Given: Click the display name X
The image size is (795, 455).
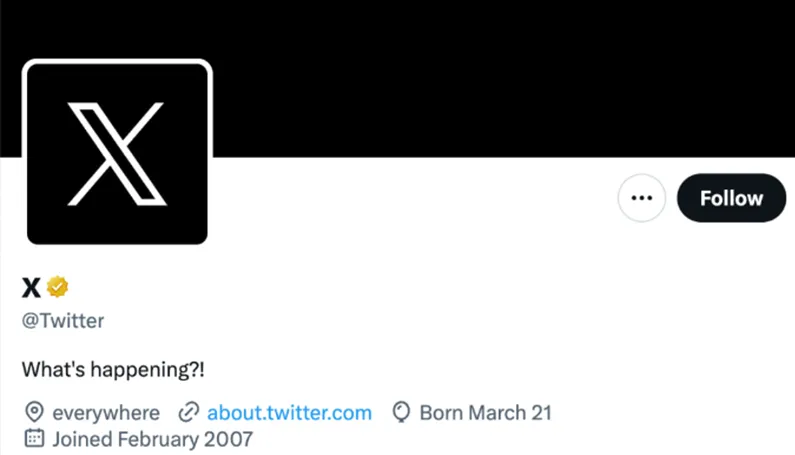Looking at the screenshot, I should click(x=31, y=287).
